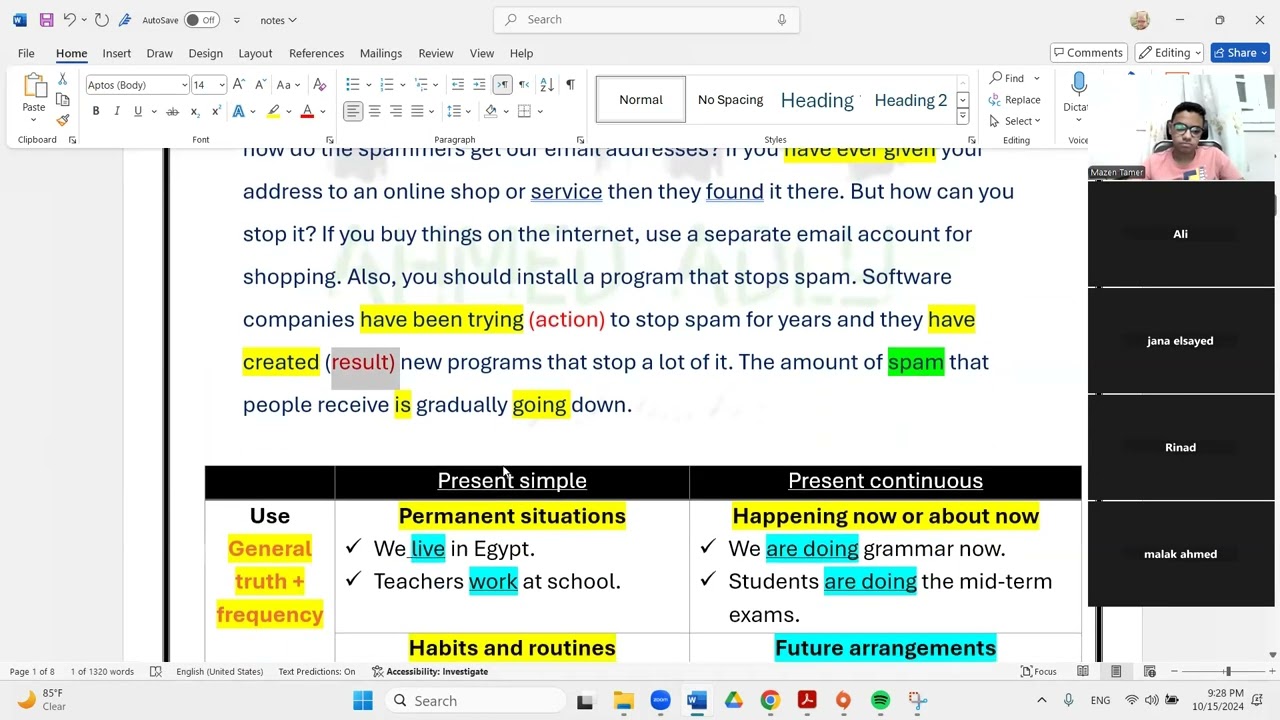Toggle Underline formatting

138,111
